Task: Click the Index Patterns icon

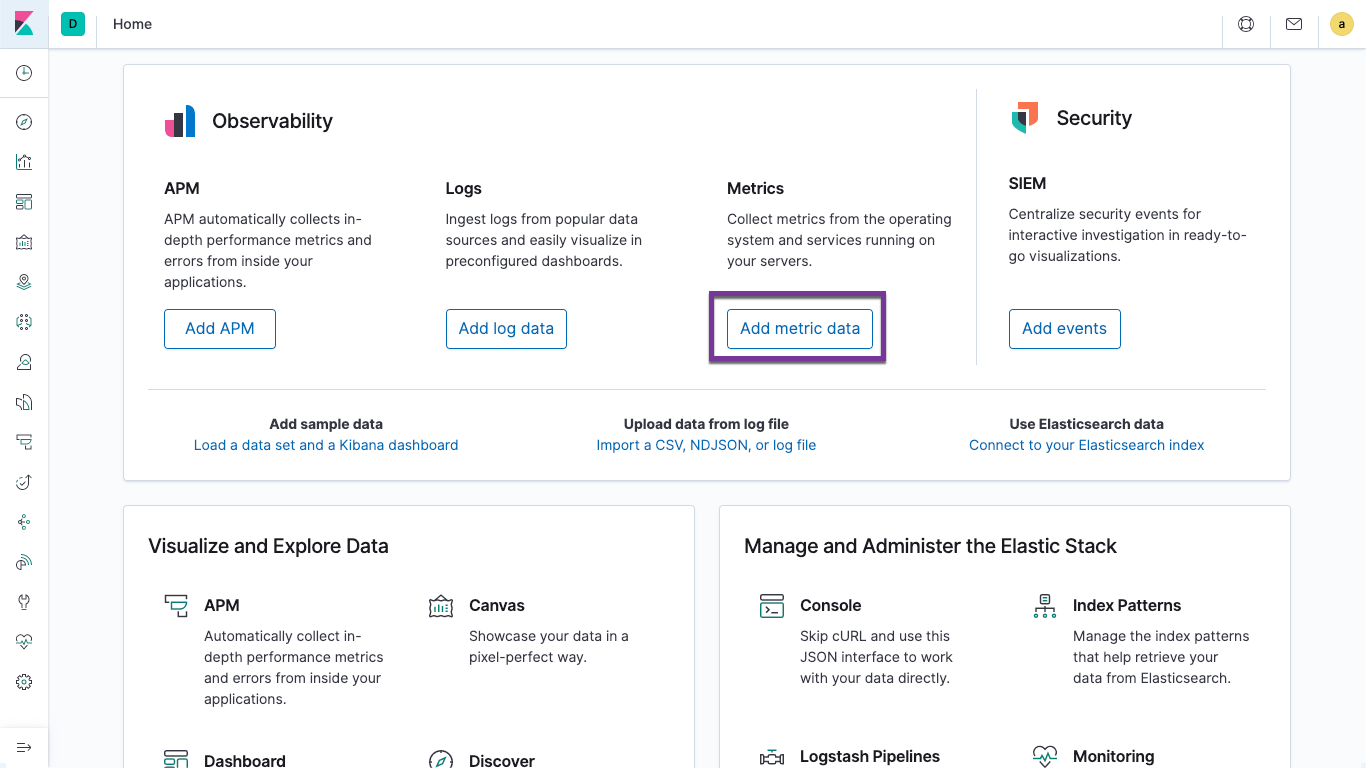Action: [x=1045, y=606]
